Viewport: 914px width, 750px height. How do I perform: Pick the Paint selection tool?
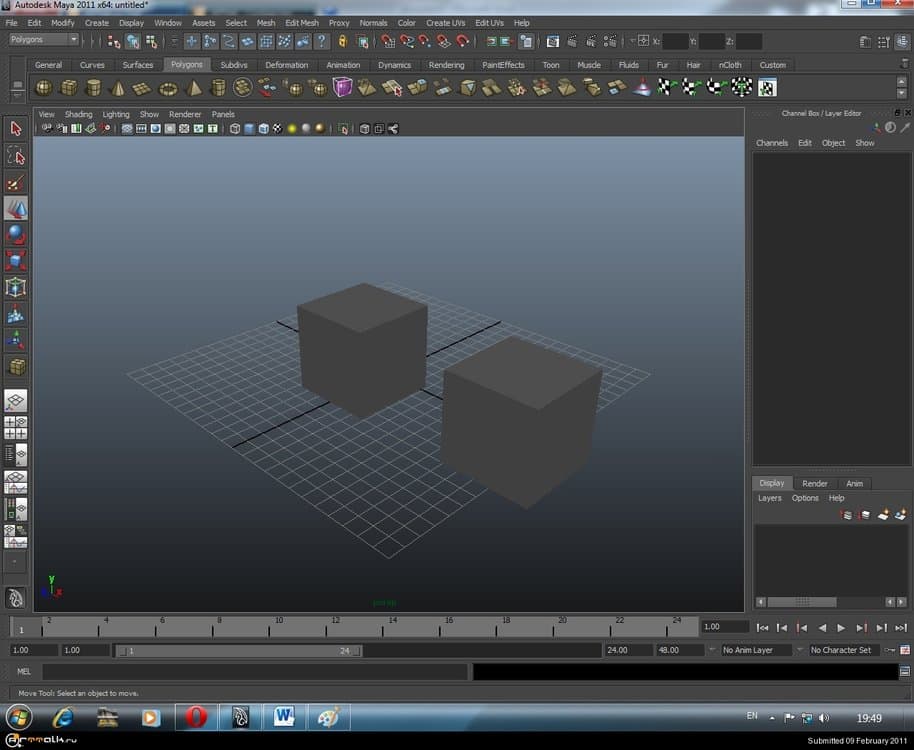click(16, 182)
